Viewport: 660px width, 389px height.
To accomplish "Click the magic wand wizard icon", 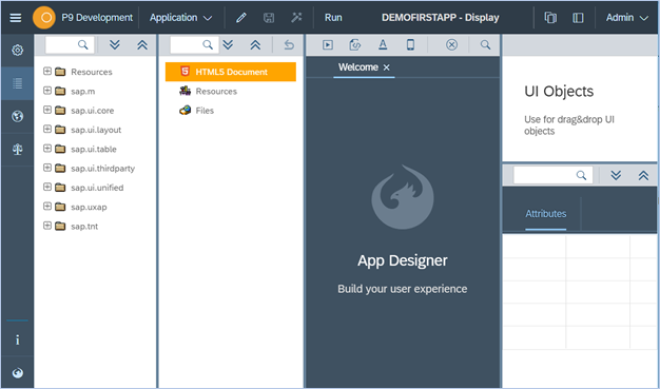I will tap(296, 18).
